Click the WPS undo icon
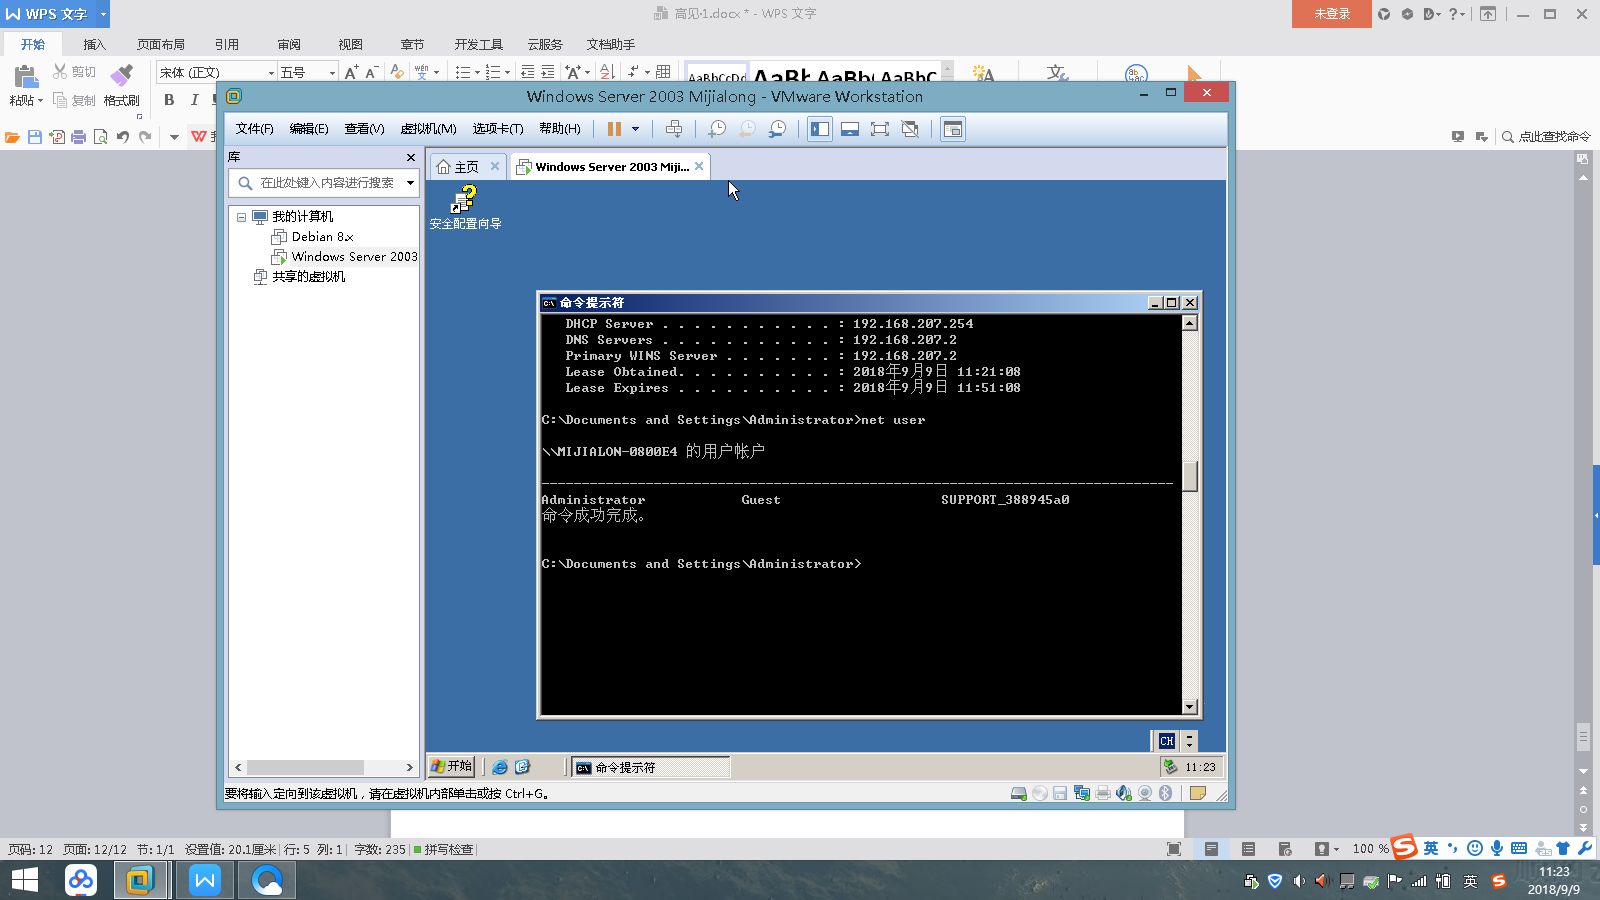Screen dimensions: 1600x900 (x=123, y=137)
